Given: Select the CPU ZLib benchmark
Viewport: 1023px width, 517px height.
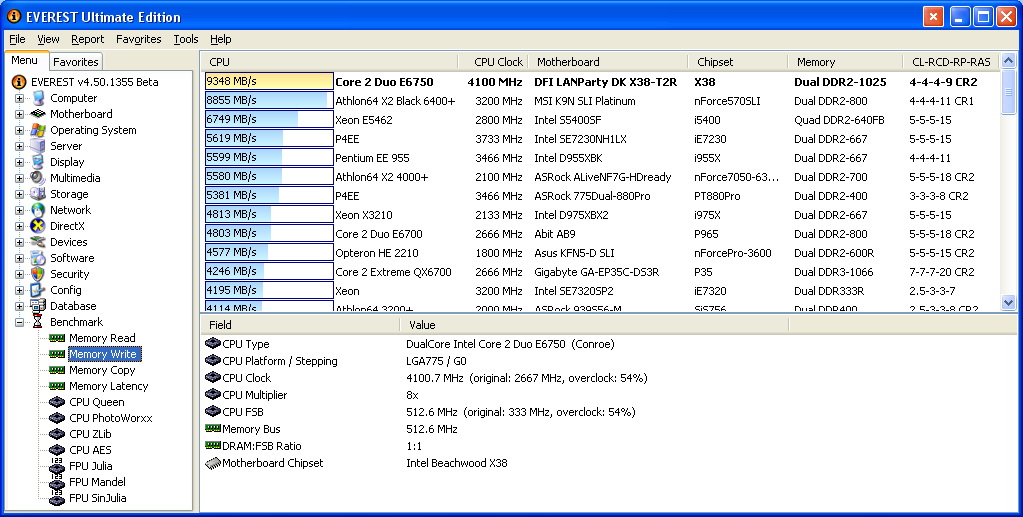Looking at the screenshot, I should point(90,433).
